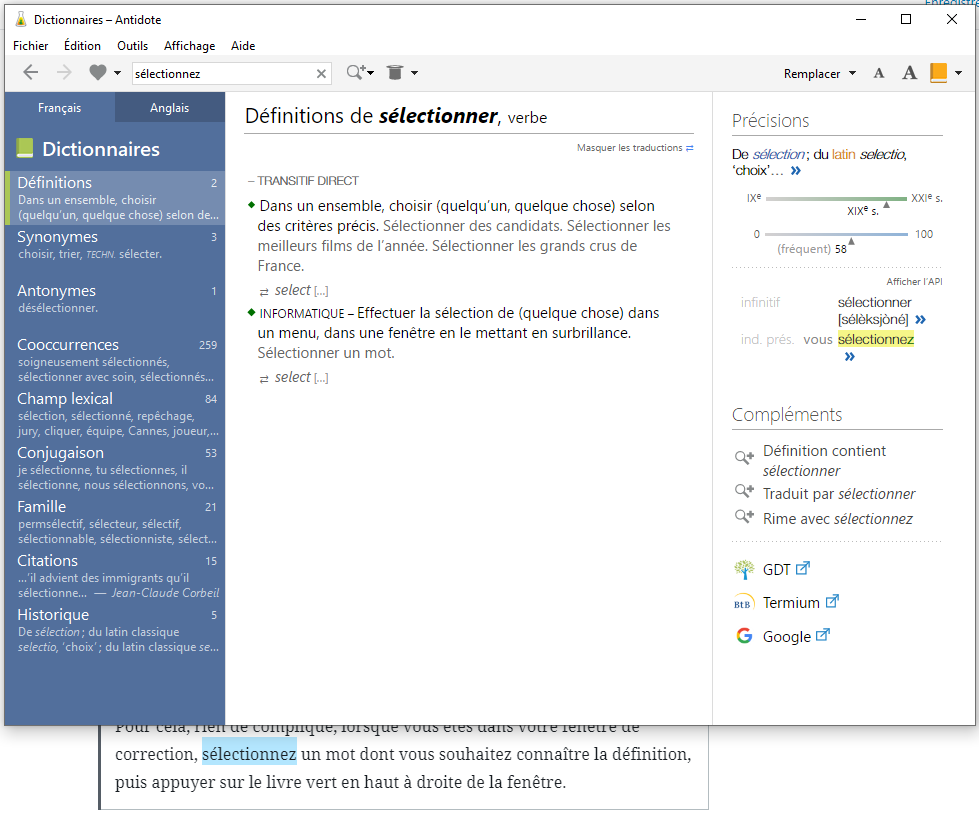Expand first 'select' translation ellipsis
This screenshot has width=979, height=816.
pyautogui.click(x=321, y=291)
